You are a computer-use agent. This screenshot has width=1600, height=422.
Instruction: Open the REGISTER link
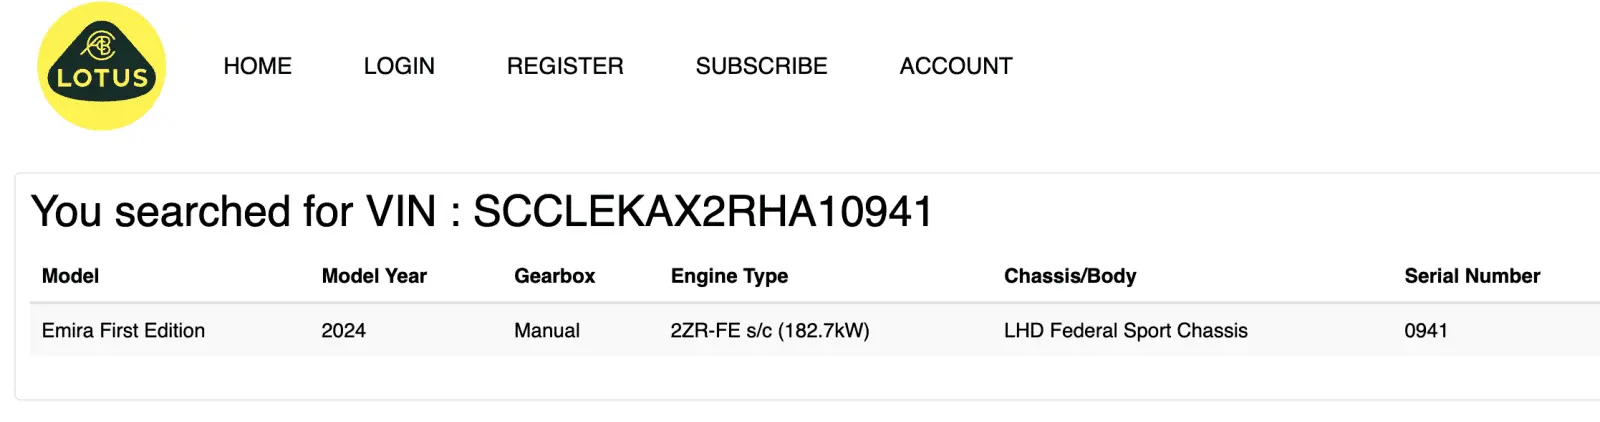(x=565, y=66)
